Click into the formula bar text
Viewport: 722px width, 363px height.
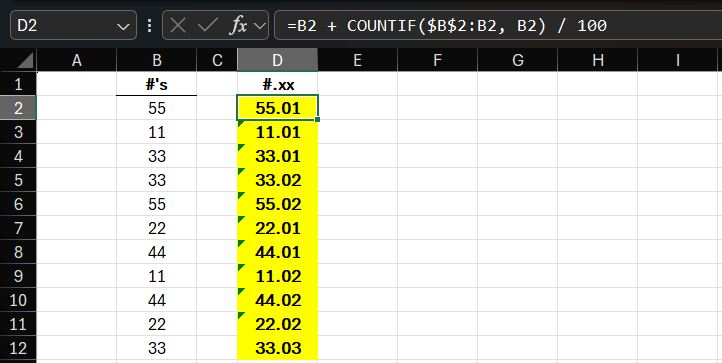click(x=498, y=25)
